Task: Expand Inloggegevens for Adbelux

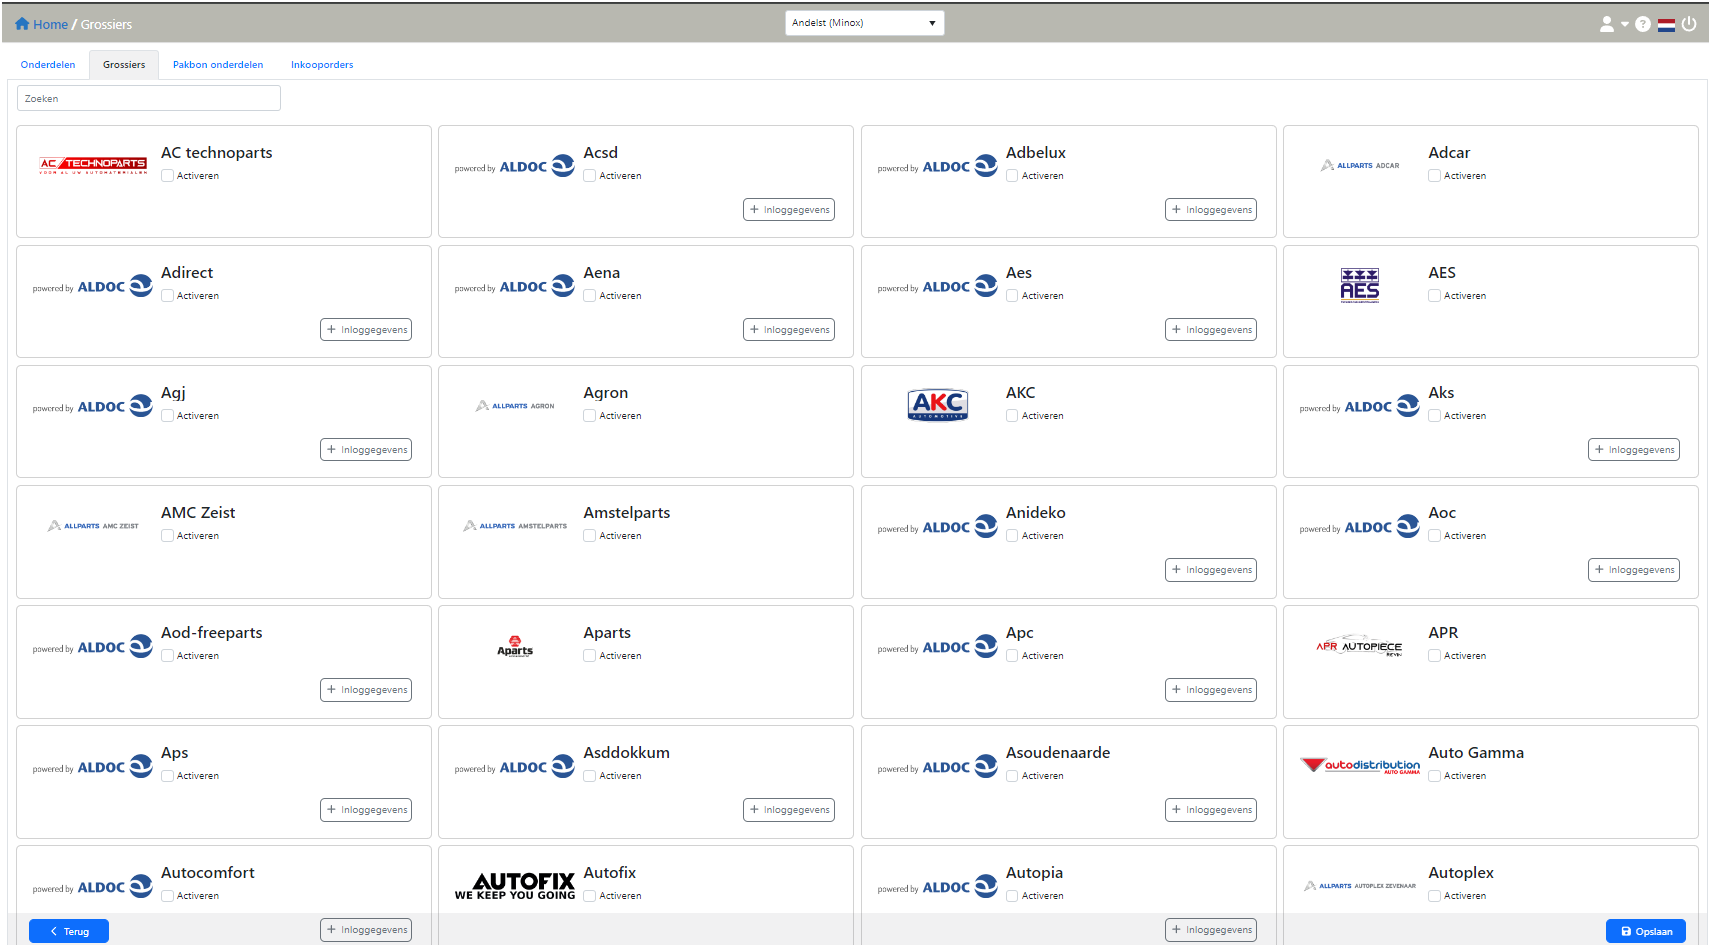Action: [1210, 210]
